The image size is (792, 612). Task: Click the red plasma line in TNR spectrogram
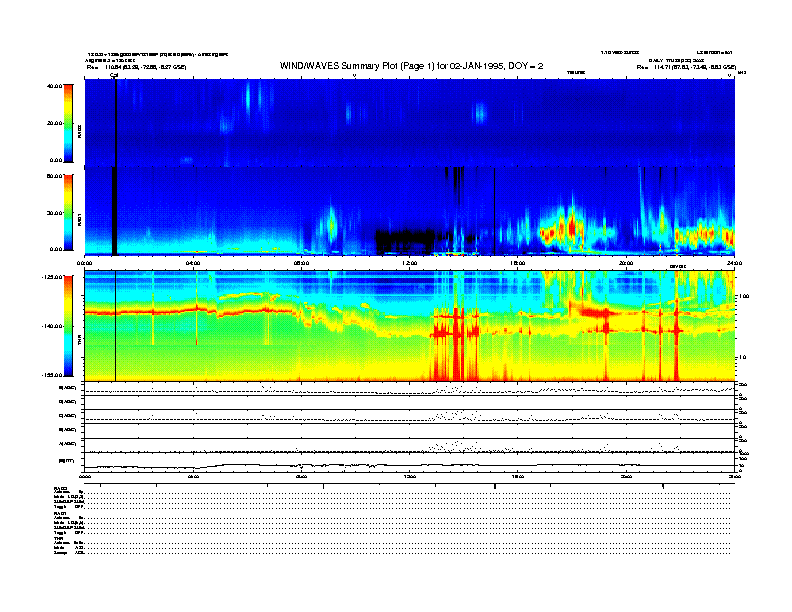(189, 311)
